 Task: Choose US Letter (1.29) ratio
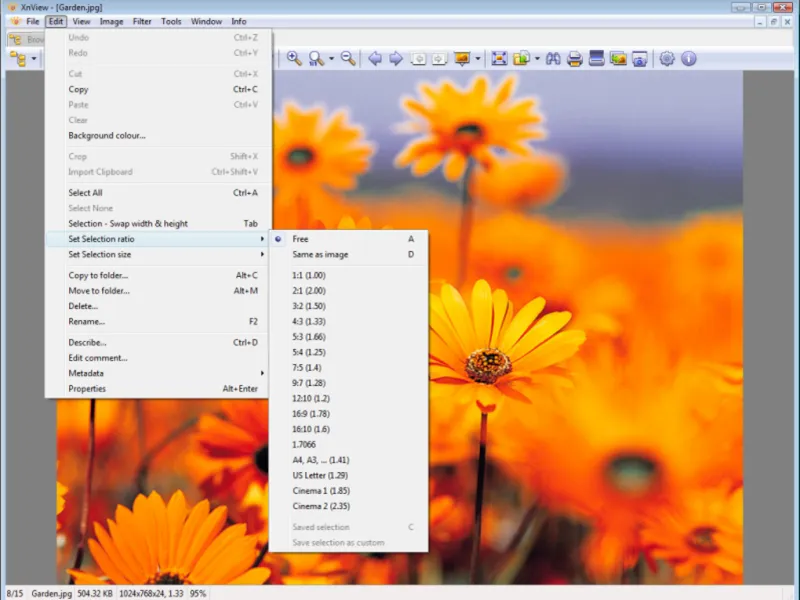[349, 475]
